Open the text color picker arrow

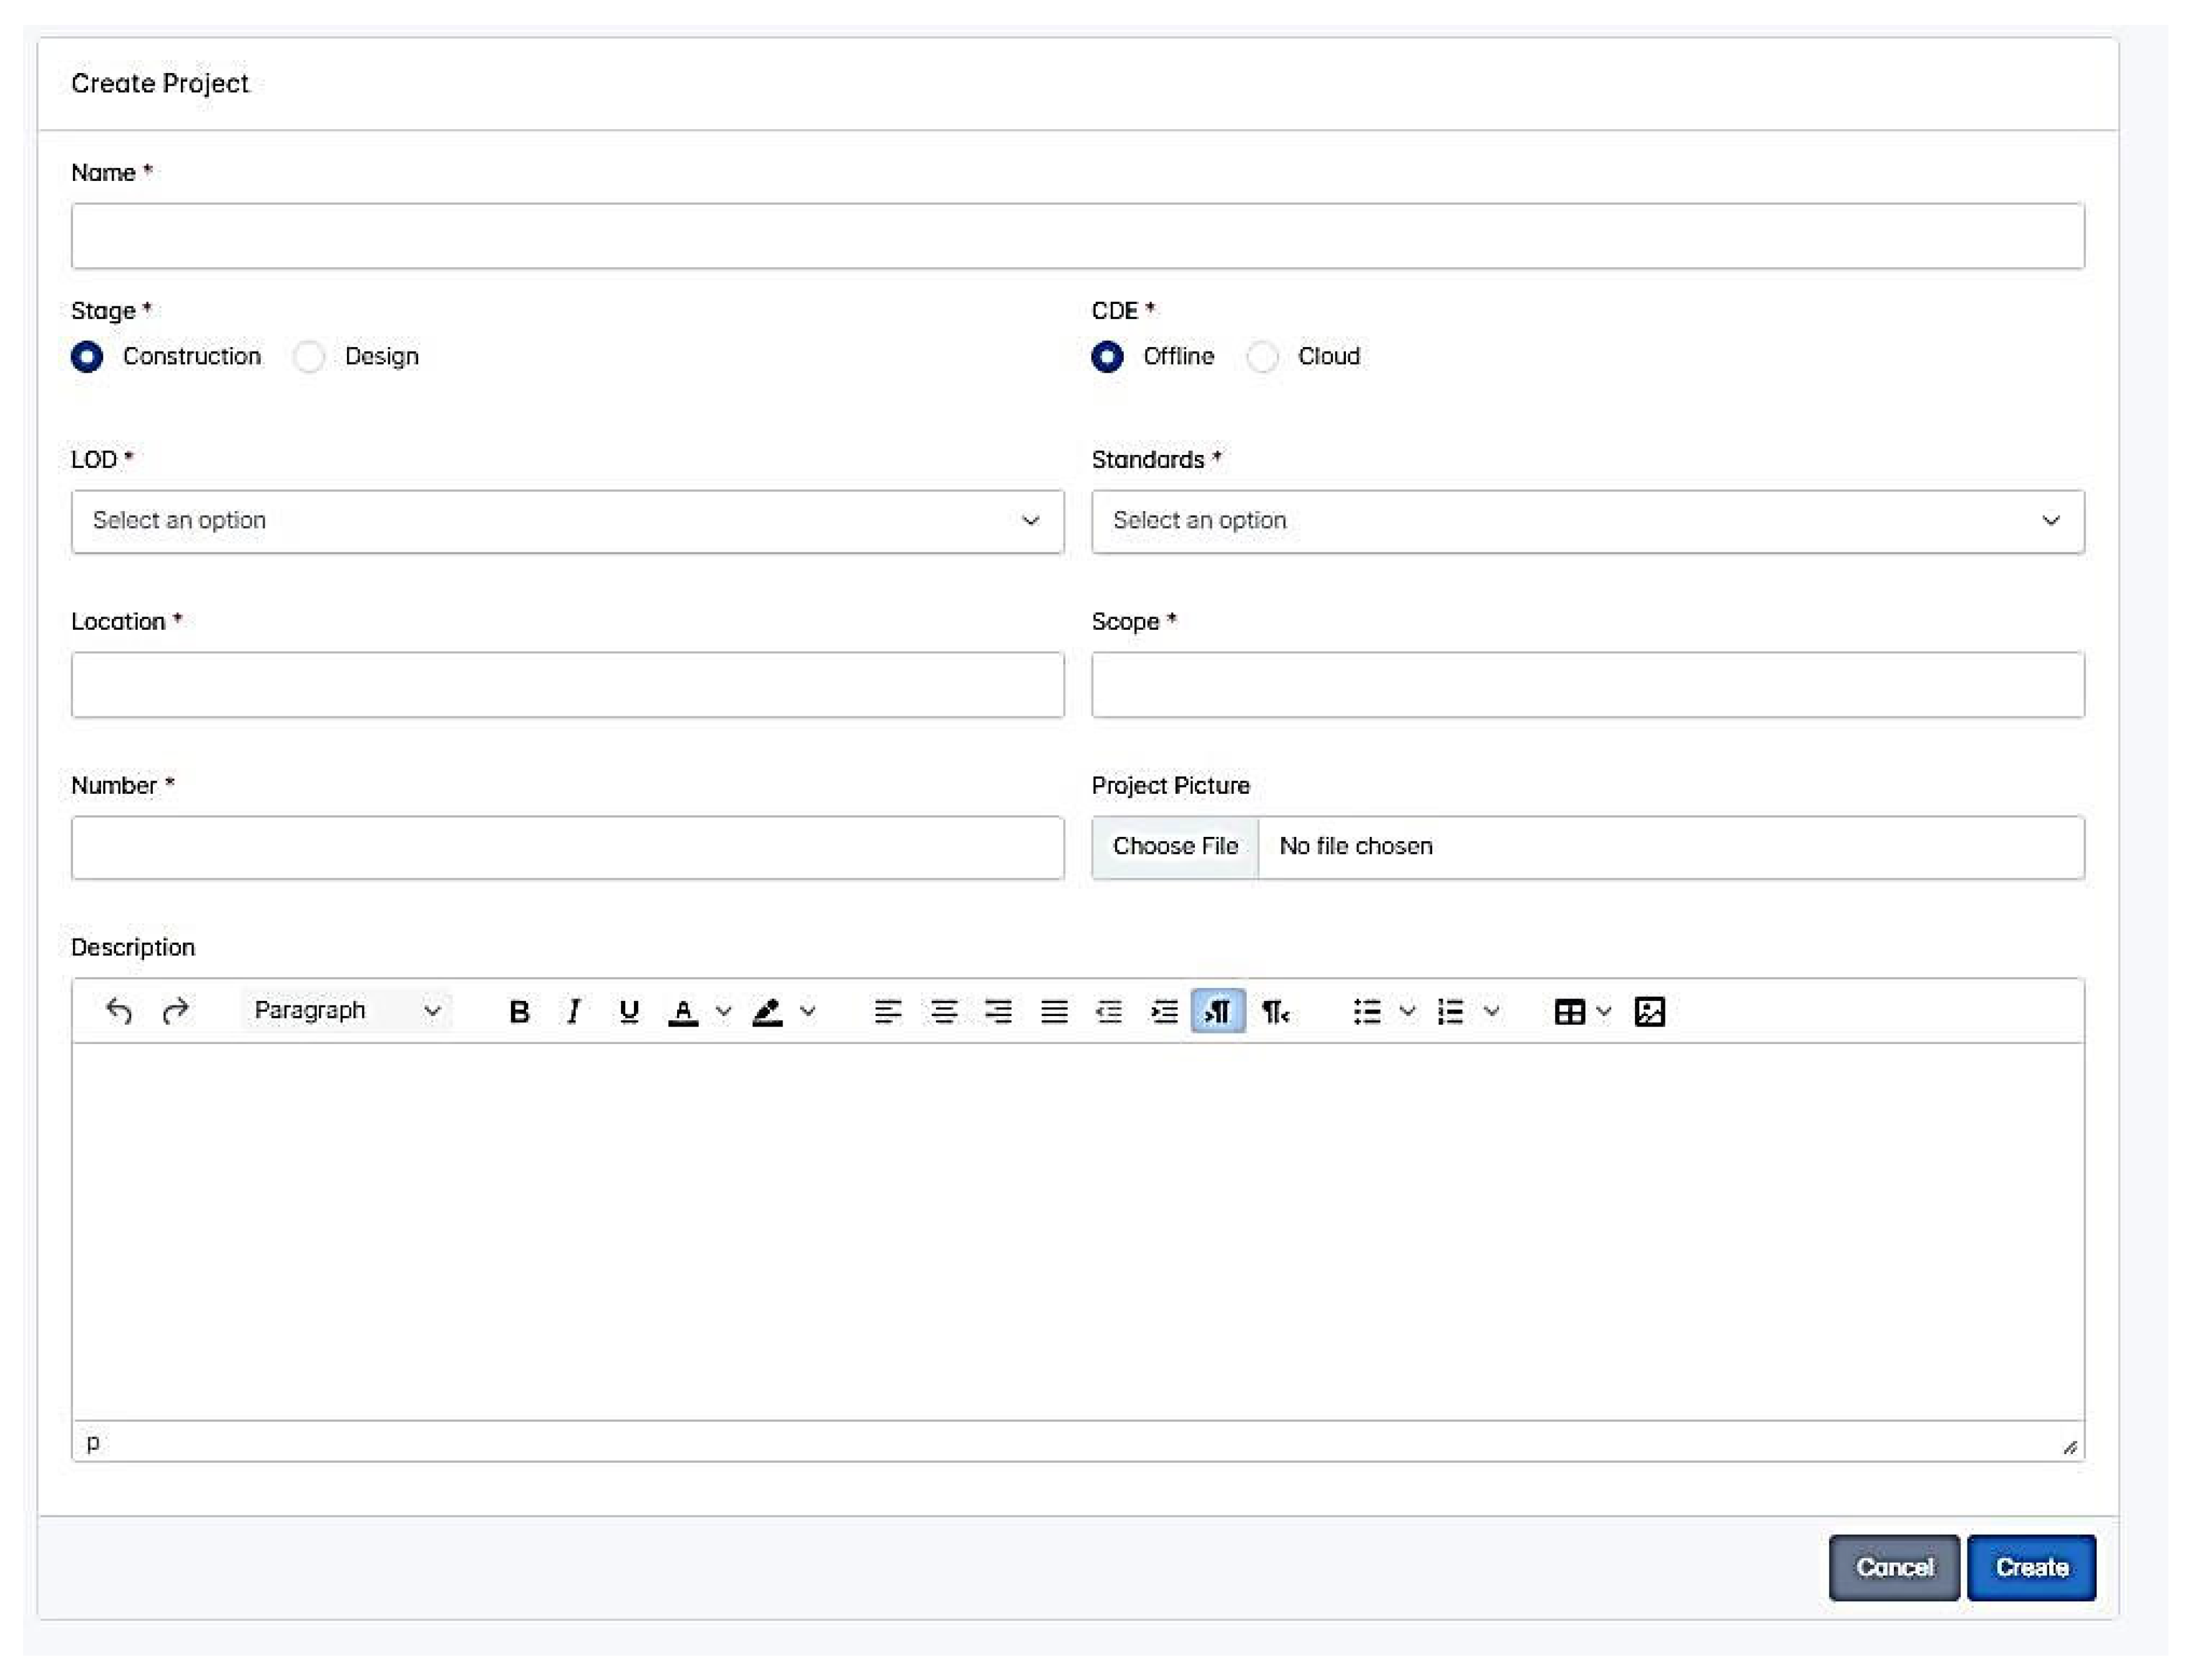pyautogui.click(x=724, y=1012)
